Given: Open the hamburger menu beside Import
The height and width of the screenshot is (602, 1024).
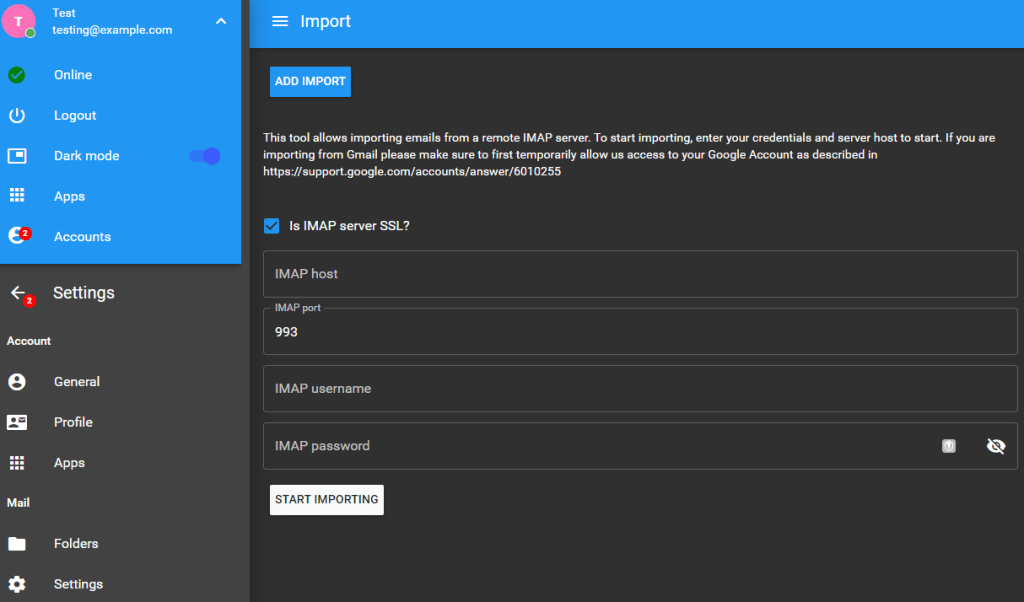Looking at the screenshot, I should pyautogui.click(x=281, y=20).
